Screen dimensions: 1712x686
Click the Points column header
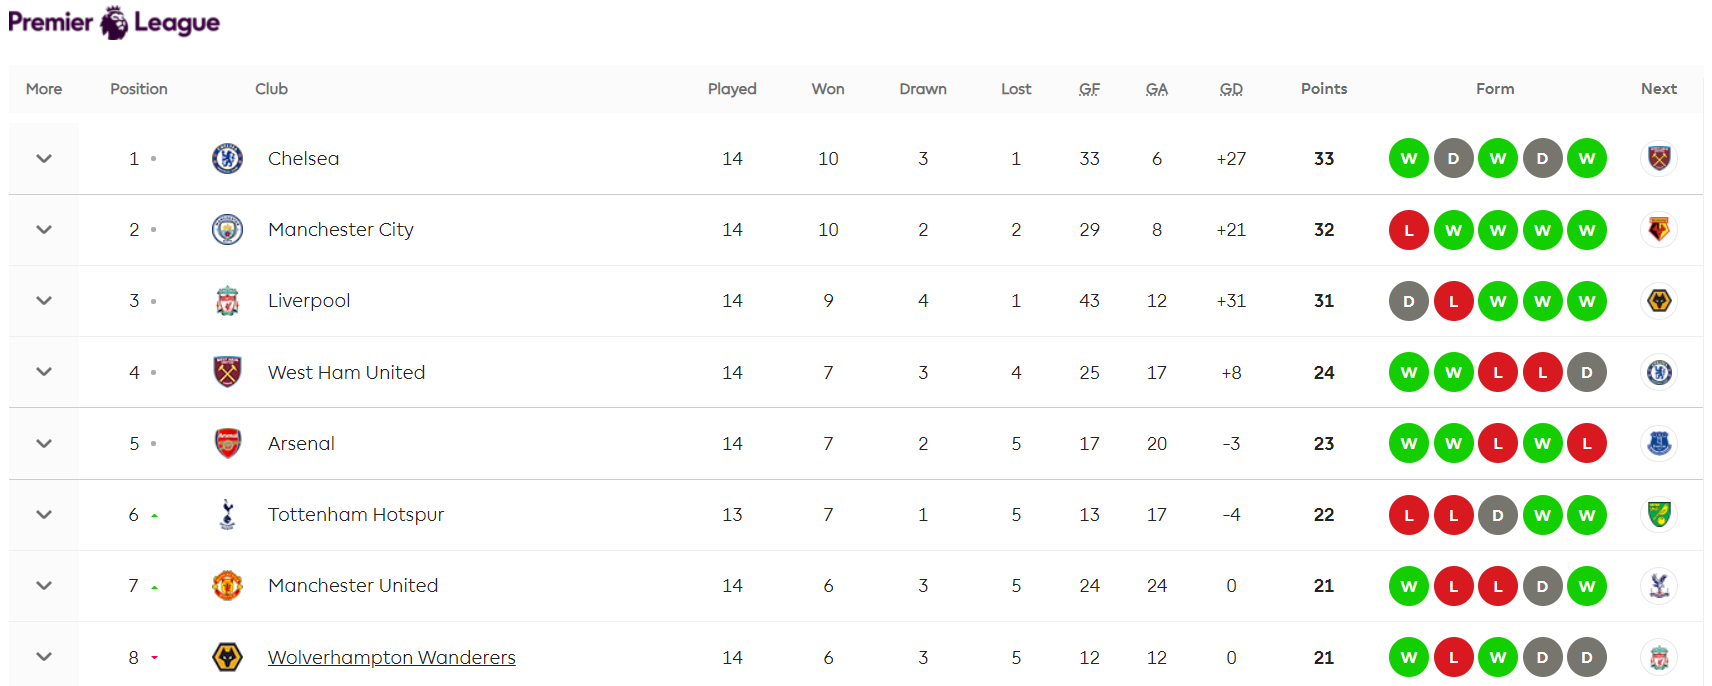point(1324,89)
